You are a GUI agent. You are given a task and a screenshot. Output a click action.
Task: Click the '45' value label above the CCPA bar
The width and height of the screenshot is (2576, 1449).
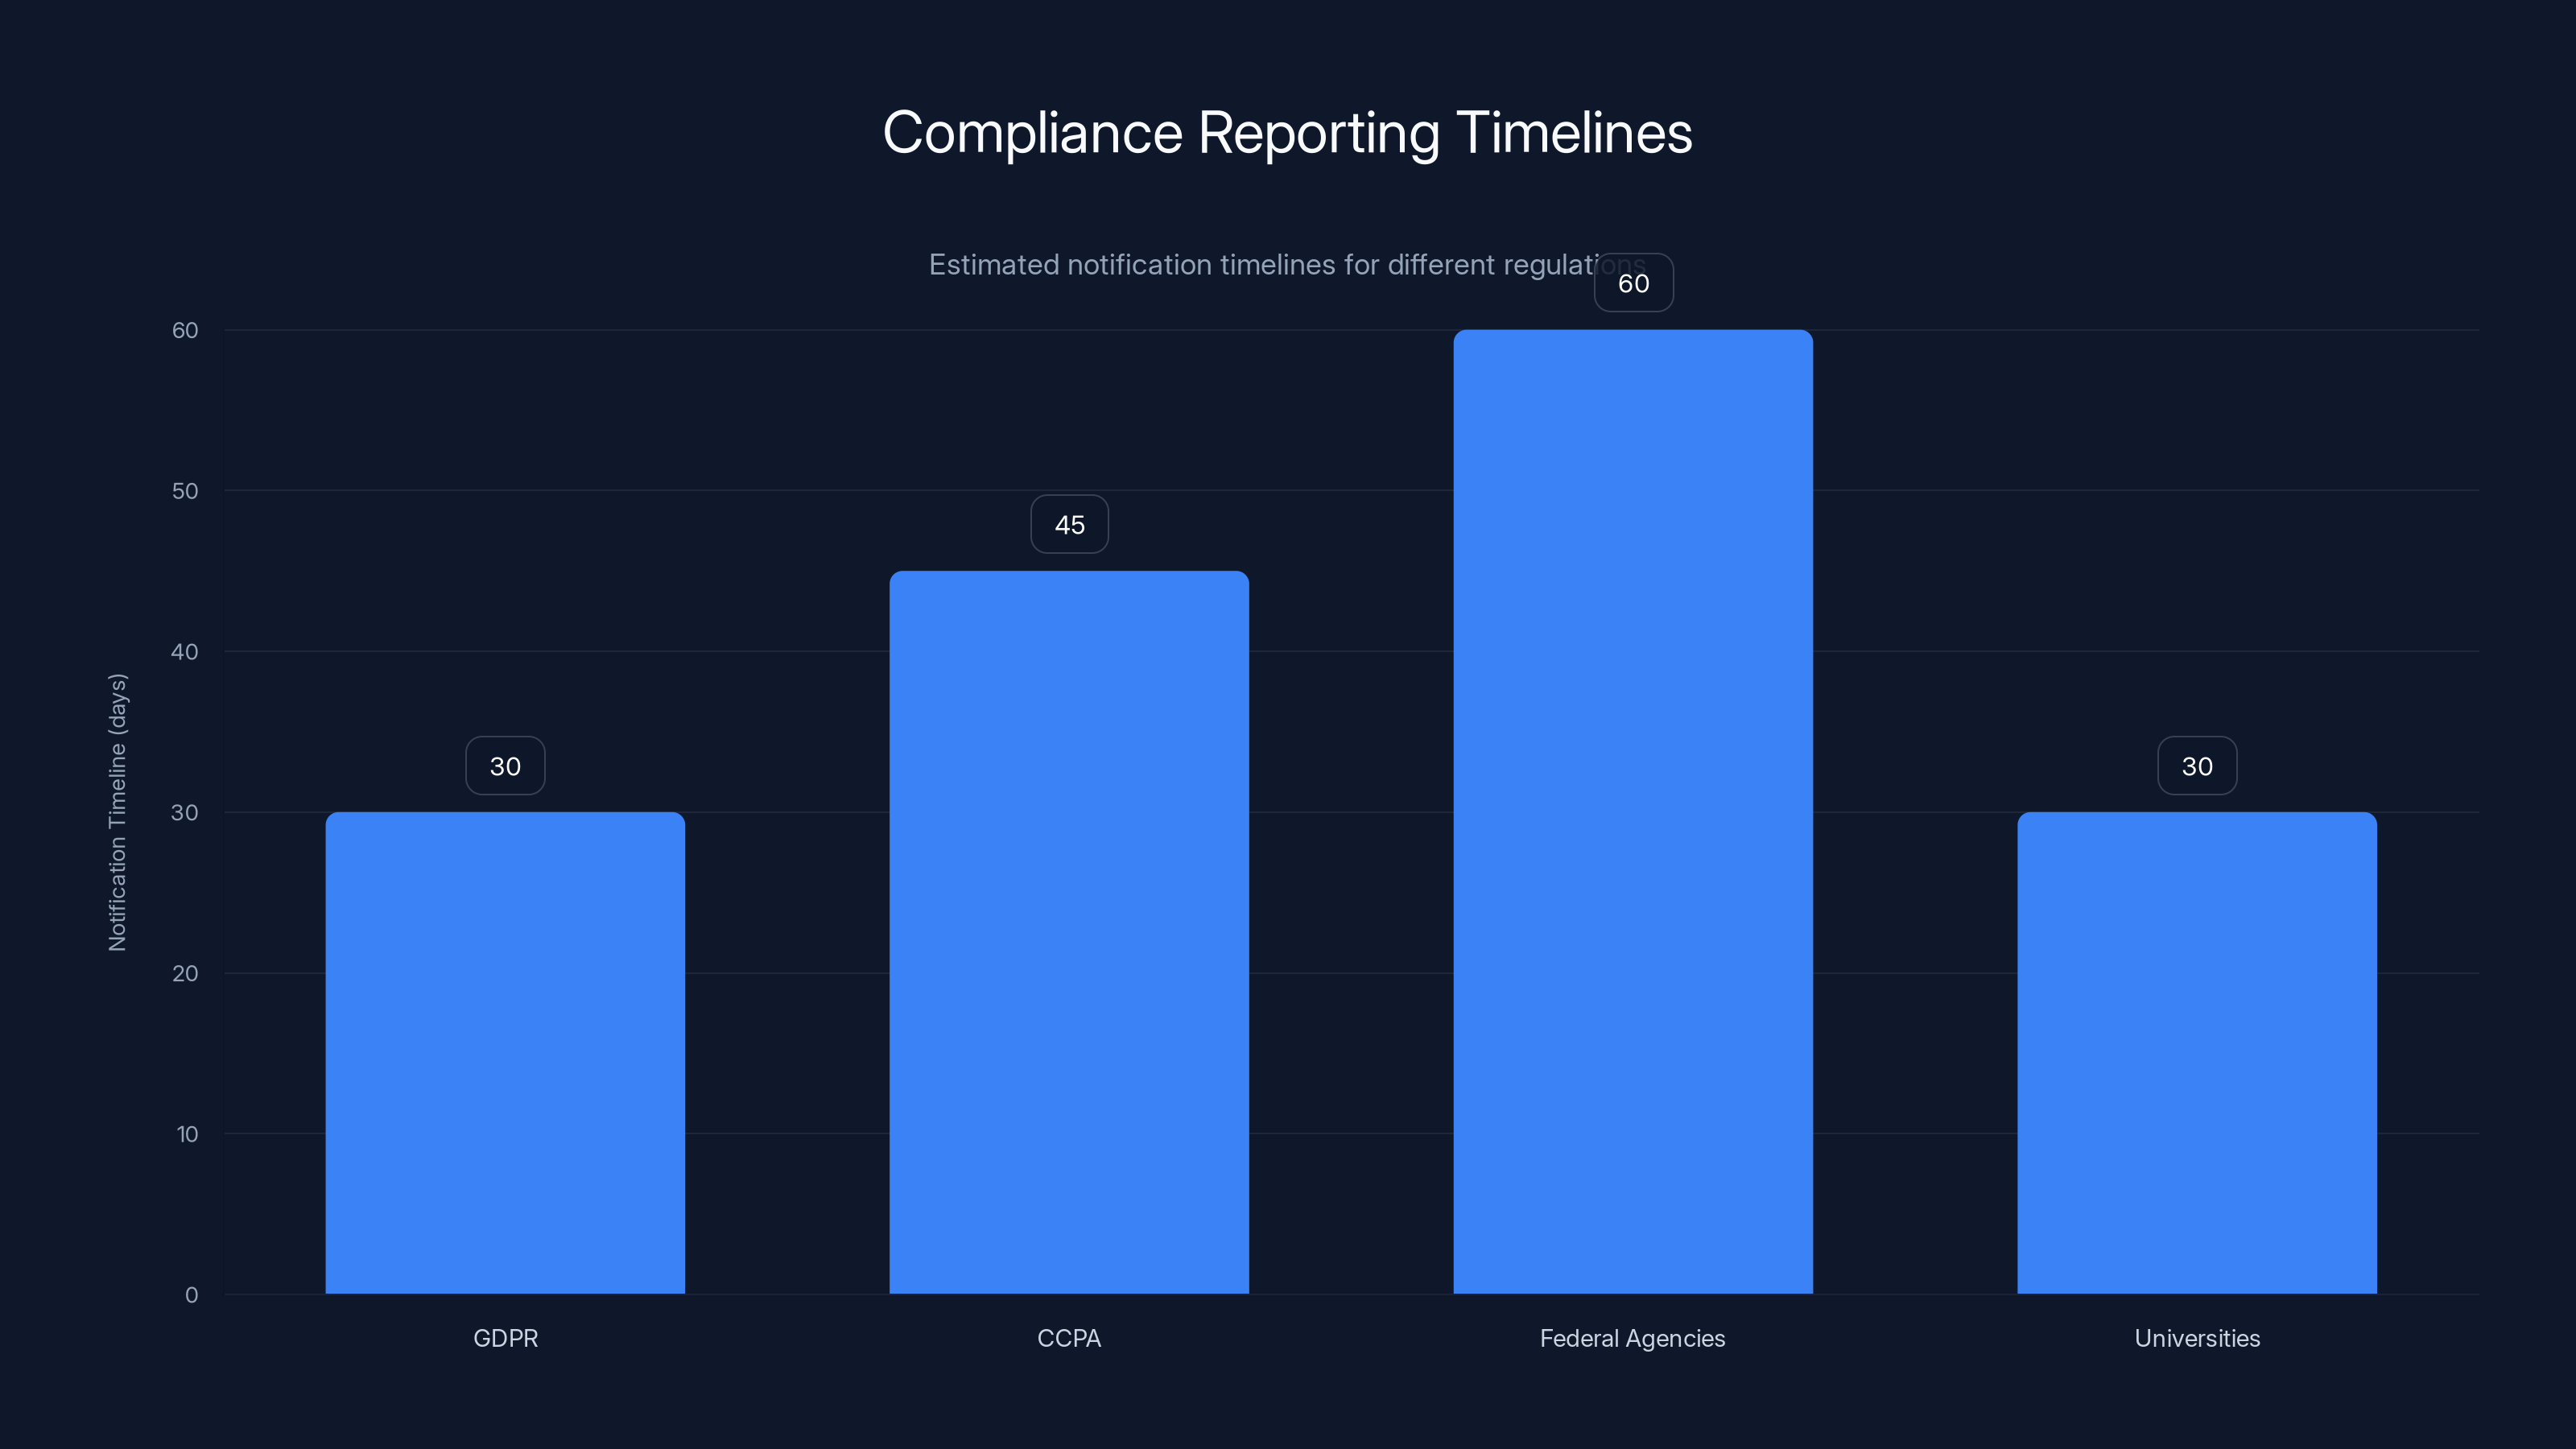[1069, 524]
